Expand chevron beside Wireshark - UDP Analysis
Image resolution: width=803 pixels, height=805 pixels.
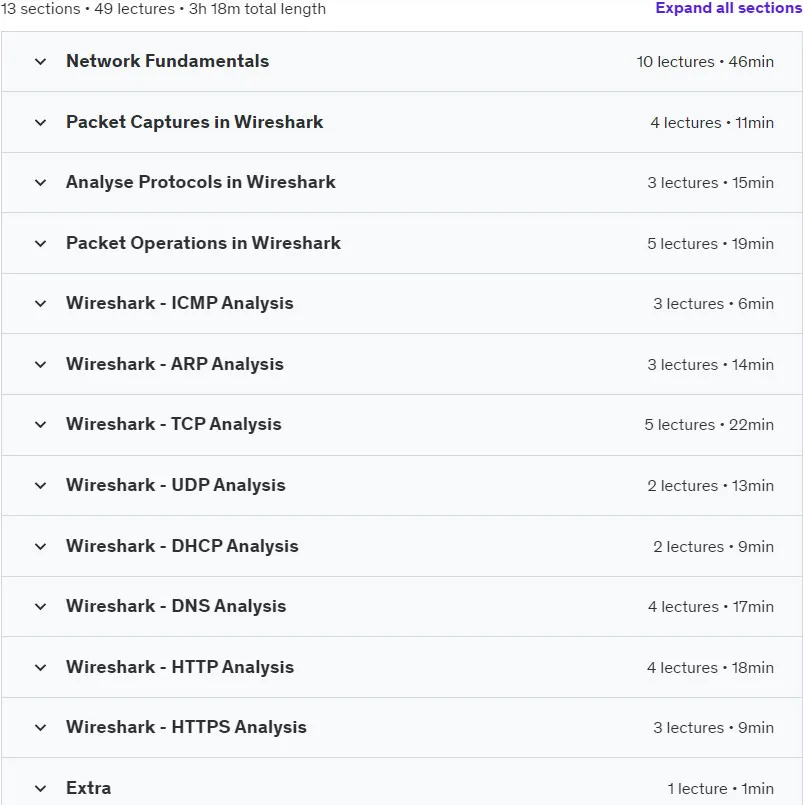point(41,485)
